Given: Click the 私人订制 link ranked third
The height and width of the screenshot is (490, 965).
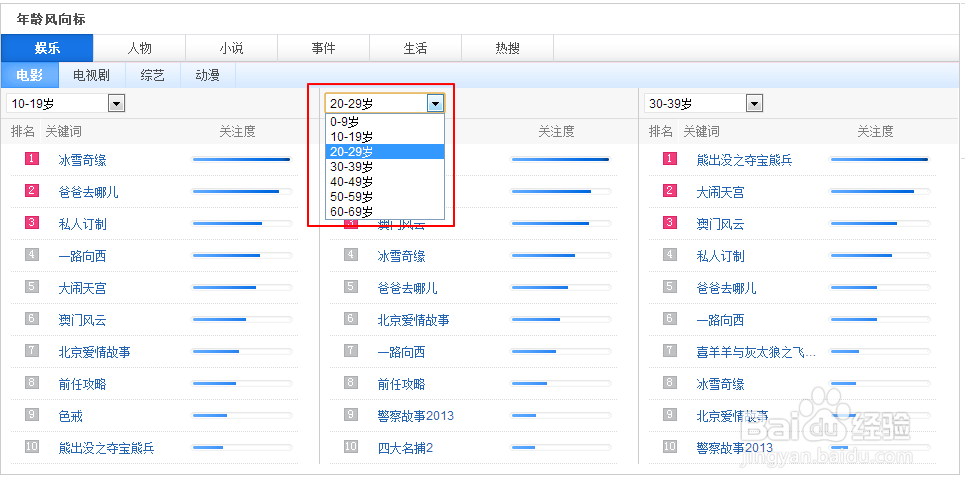Looking at the screenshot, I should 82,224.
